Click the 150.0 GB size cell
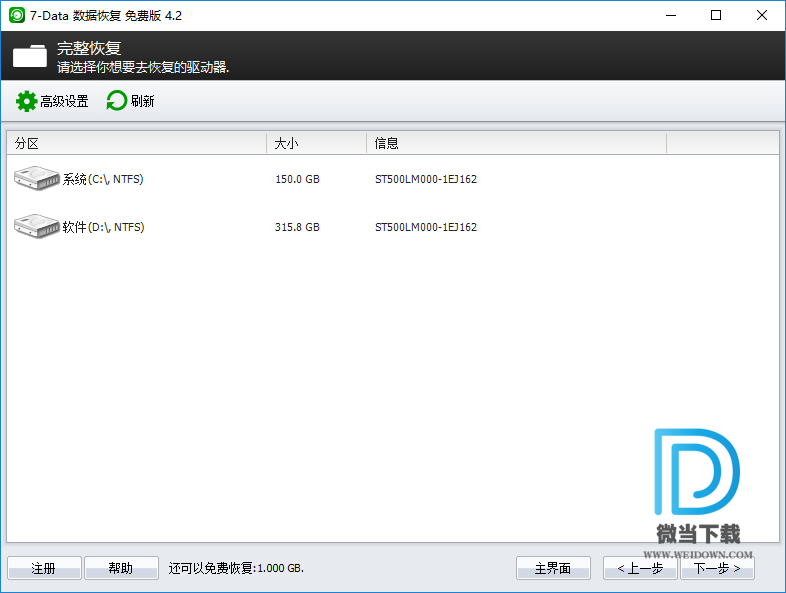Viewport: 786px width, 593px height. tap(297, 179)
